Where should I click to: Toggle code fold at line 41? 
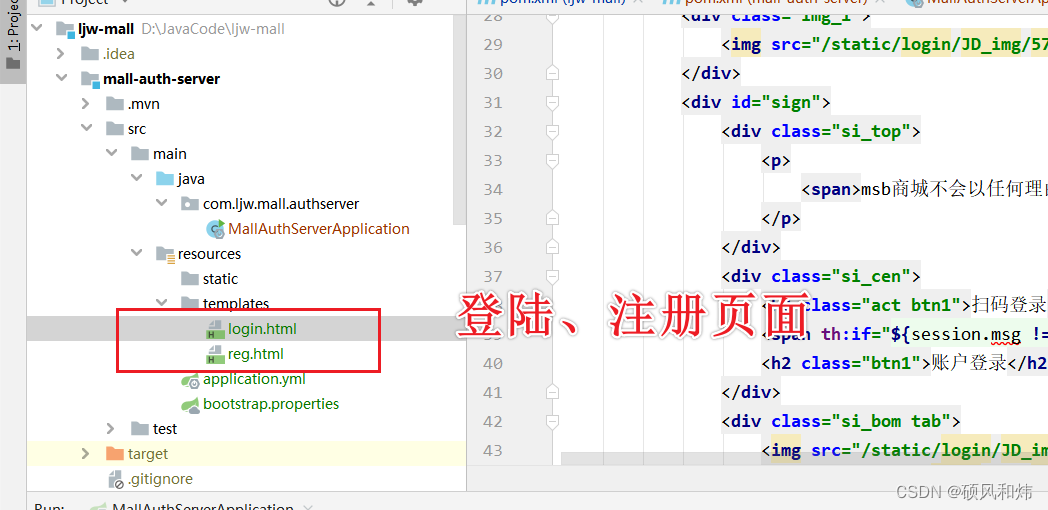point(552,392)
